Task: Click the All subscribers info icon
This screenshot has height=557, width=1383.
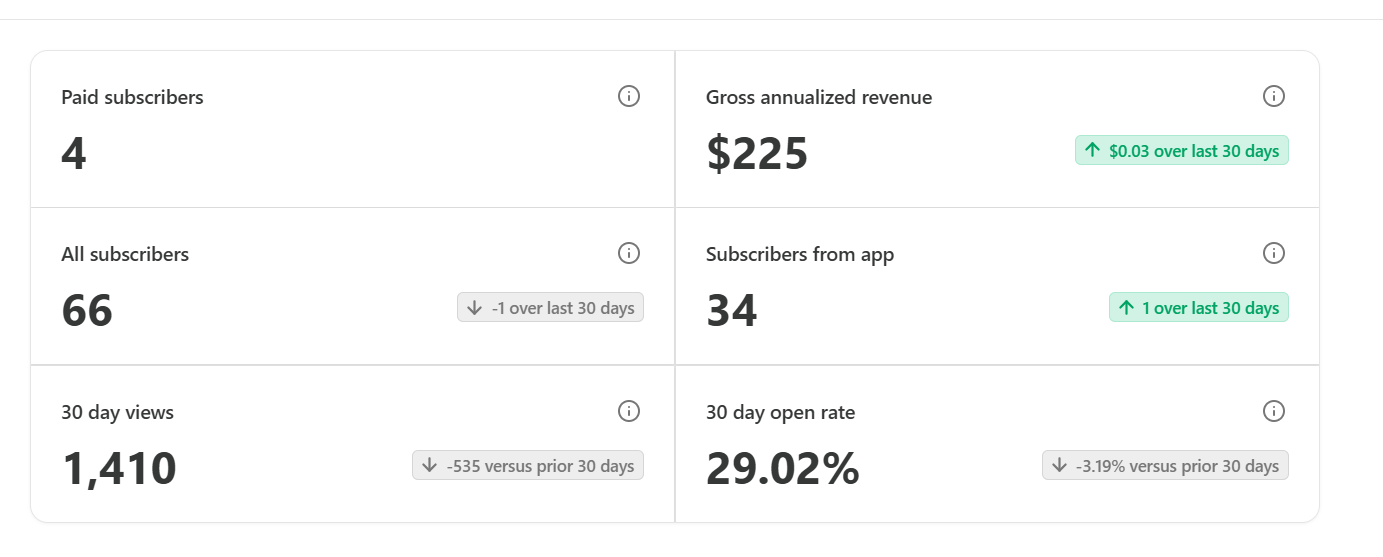Action: (628, 253)
